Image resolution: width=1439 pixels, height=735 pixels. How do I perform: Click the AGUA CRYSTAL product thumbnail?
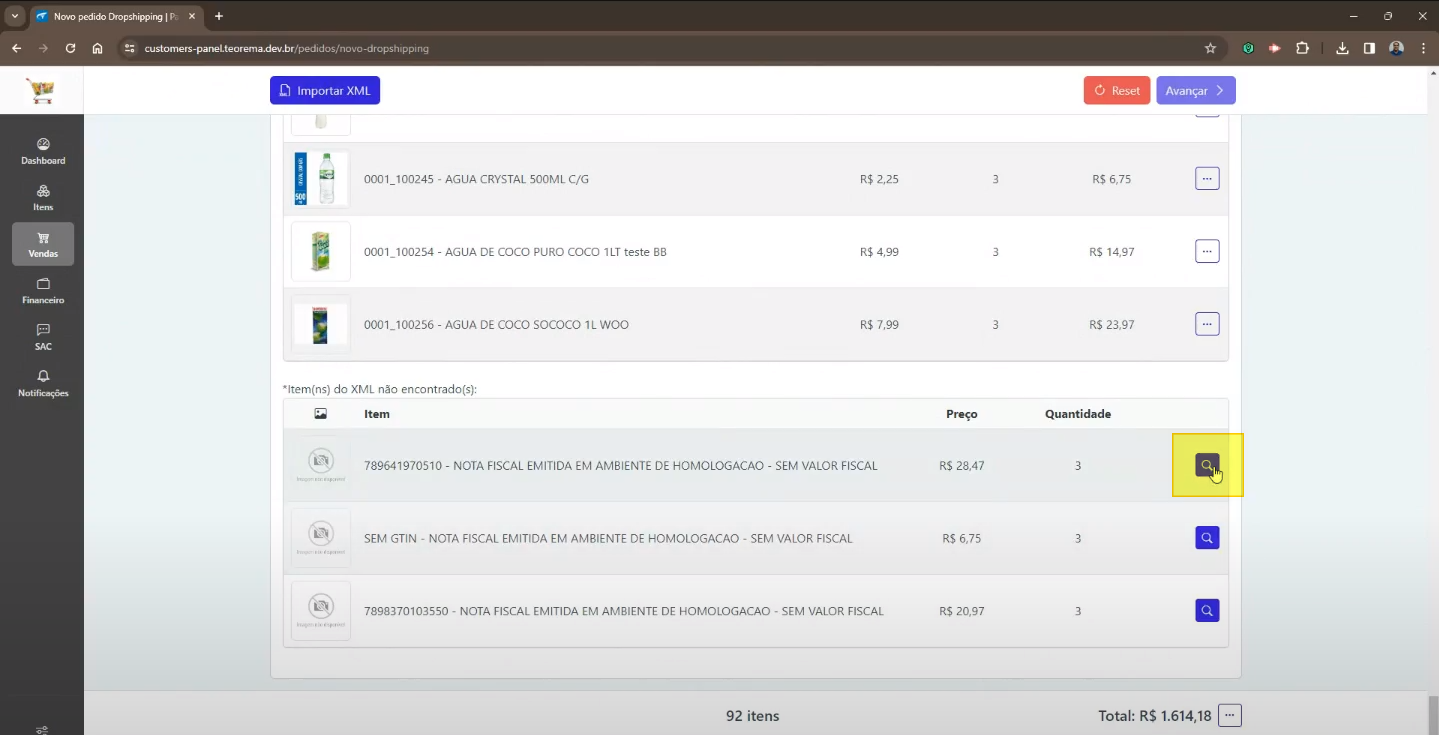click(x=320, y=179)
